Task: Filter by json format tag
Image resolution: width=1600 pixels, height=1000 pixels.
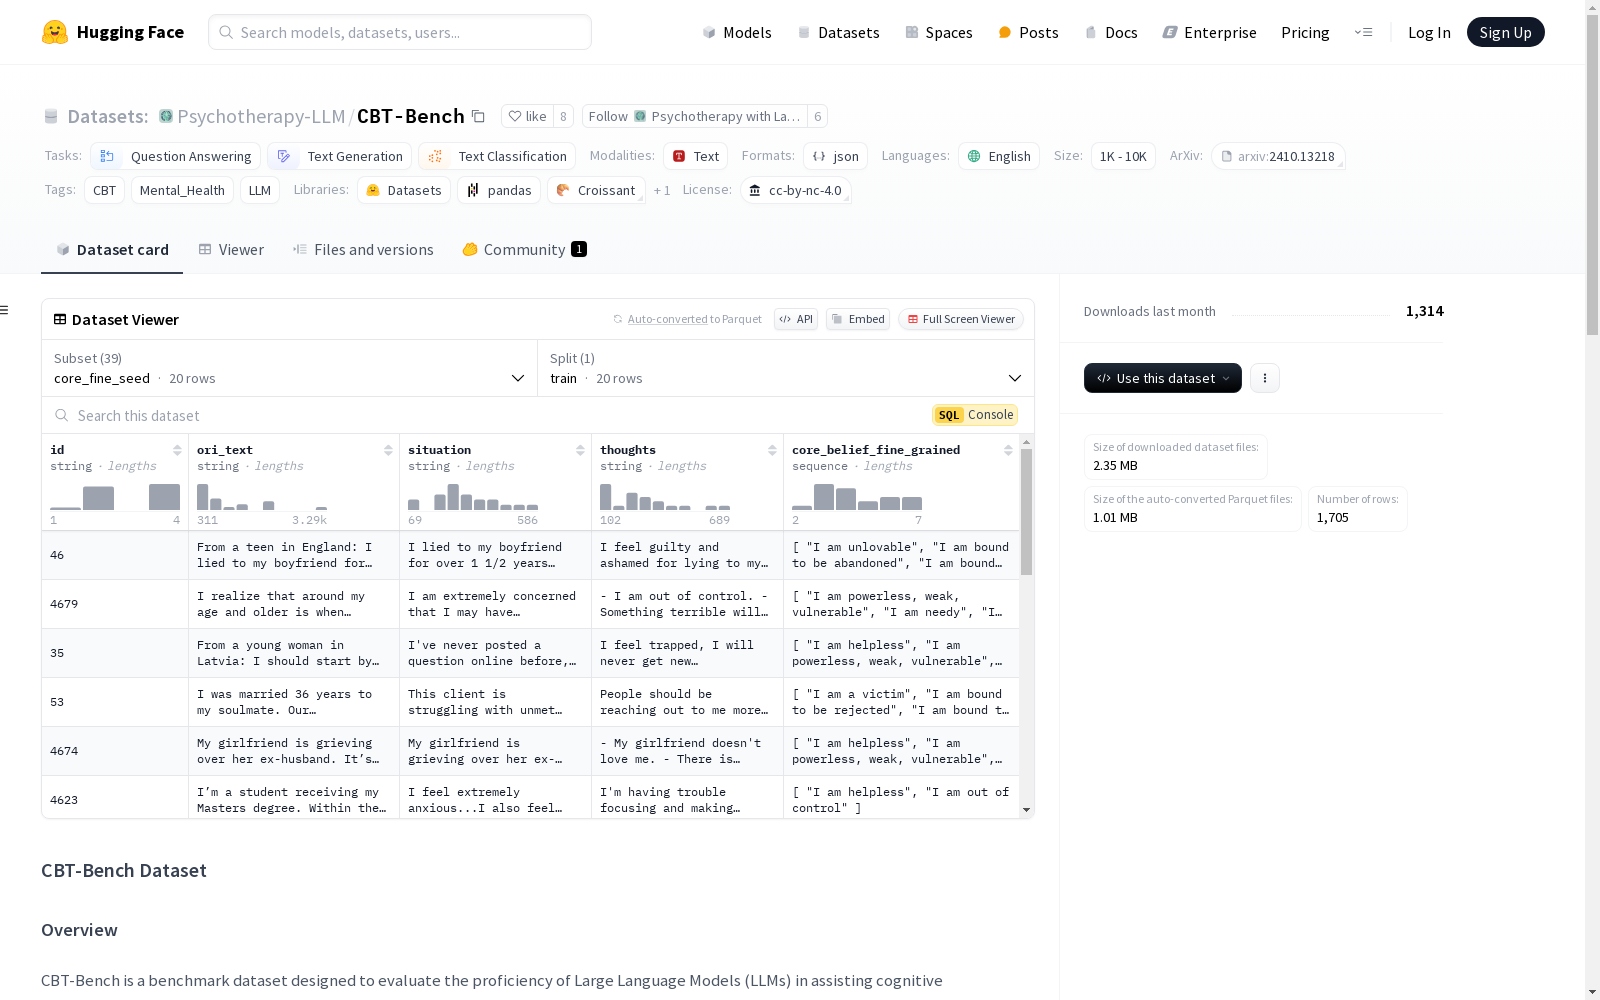Action: [835, 156]
